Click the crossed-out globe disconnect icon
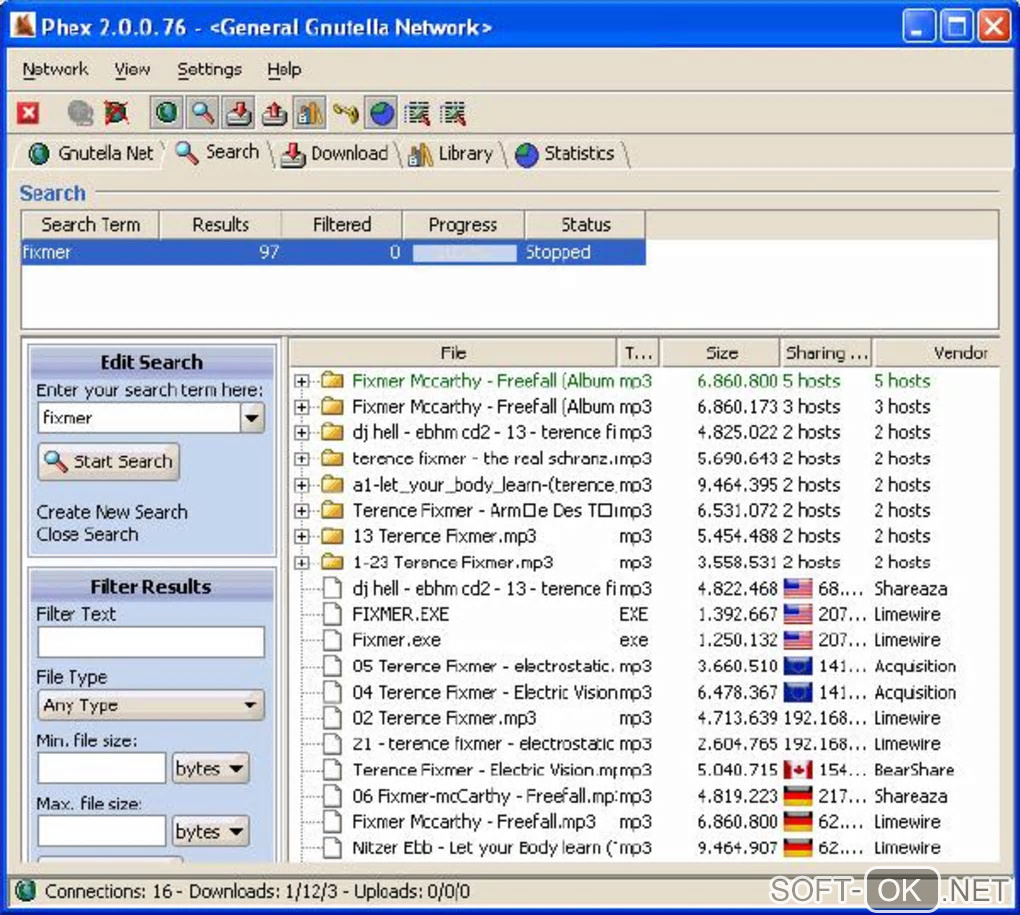The width and height of the screenshot is (1020, 915). point(116,114)
